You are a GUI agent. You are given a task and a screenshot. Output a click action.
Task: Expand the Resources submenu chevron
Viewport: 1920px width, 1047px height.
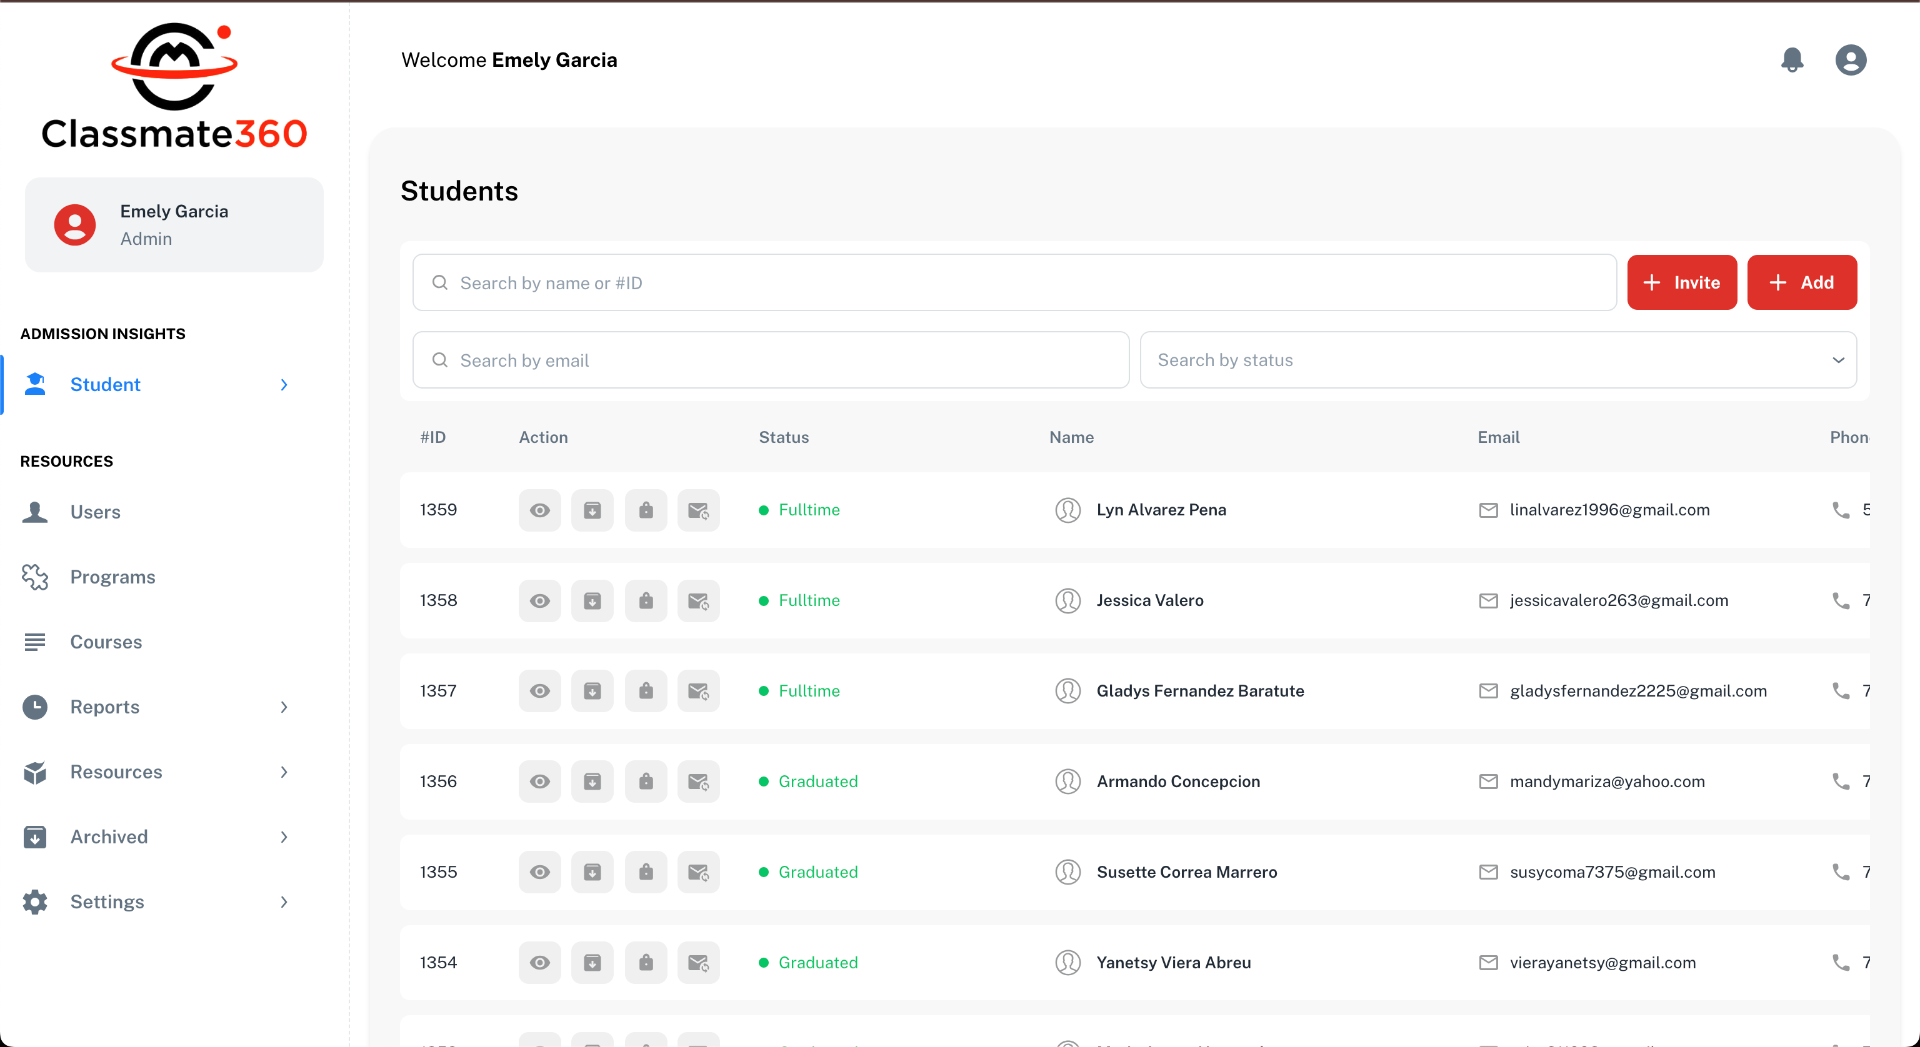(x=284, y=772)
